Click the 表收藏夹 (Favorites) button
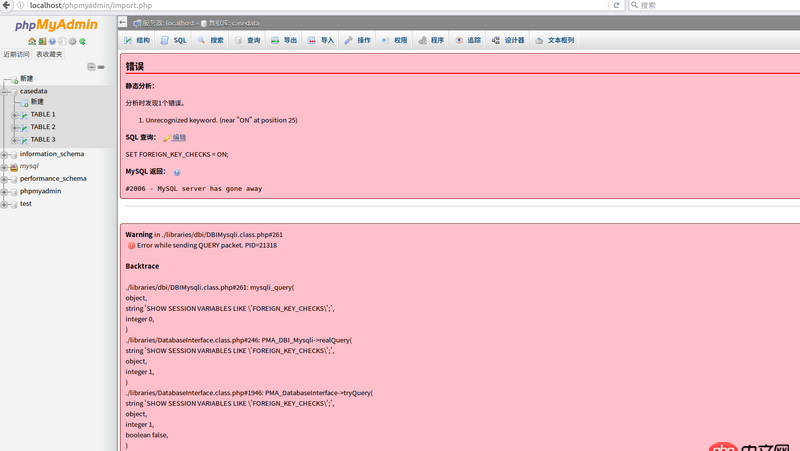The width and height of the screenshot is (800, 451). [x=49, y=54]
